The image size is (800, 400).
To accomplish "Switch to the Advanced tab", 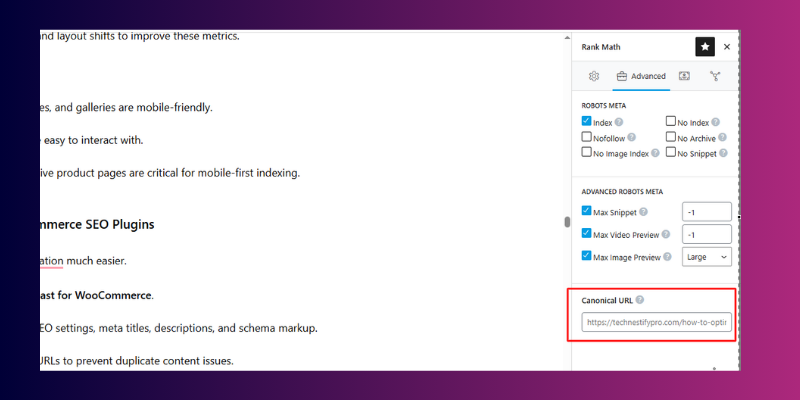I will [x=640, y=76].
